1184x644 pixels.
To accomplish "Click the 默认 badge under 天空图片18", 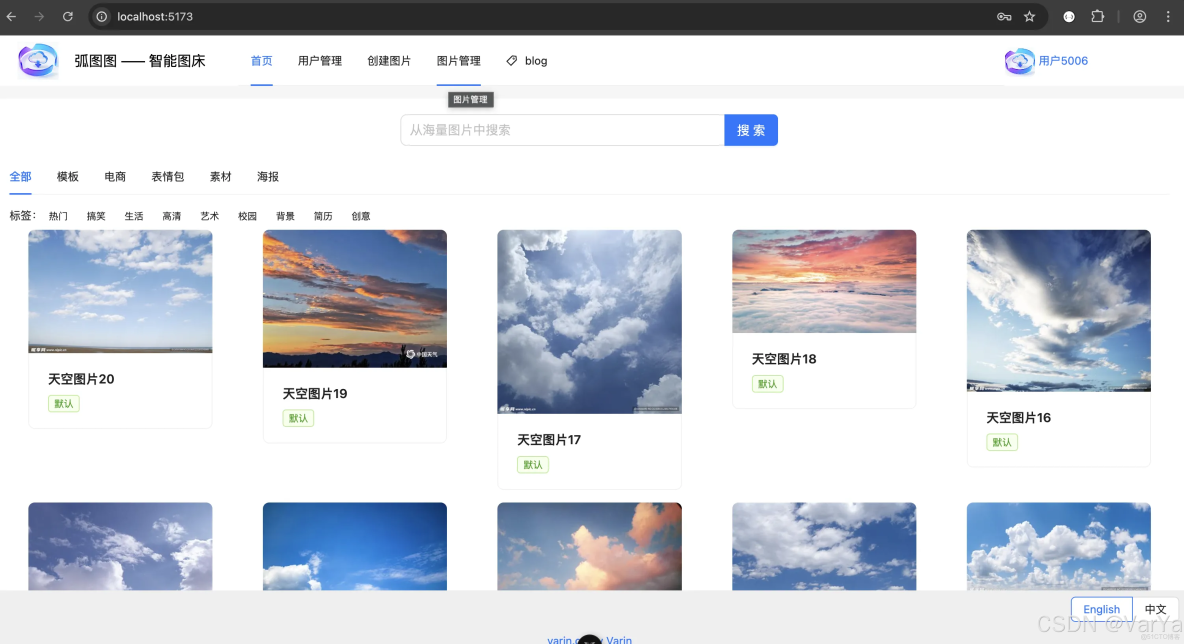I will click(x=767, y=383).
